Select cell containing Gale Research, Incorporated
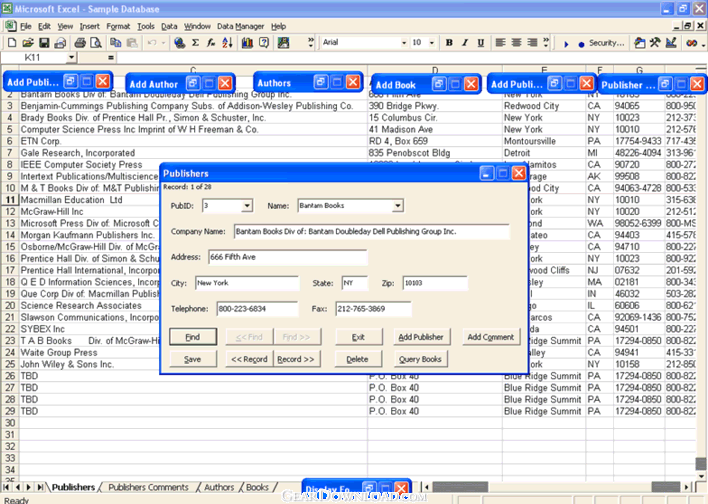Image resolution: width=708 pixels, height=504 pixels. click(193, 153)
